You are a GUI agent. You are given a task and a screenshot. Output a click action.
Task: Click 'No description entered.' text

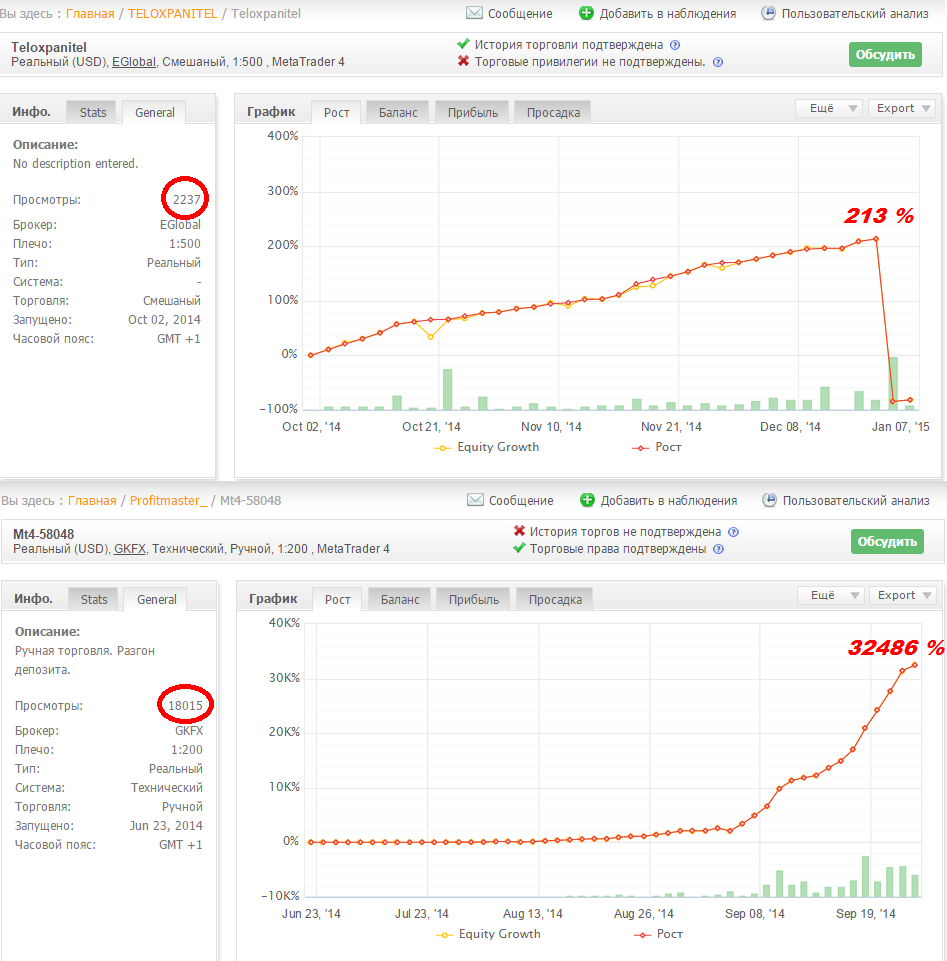(75, 164)
